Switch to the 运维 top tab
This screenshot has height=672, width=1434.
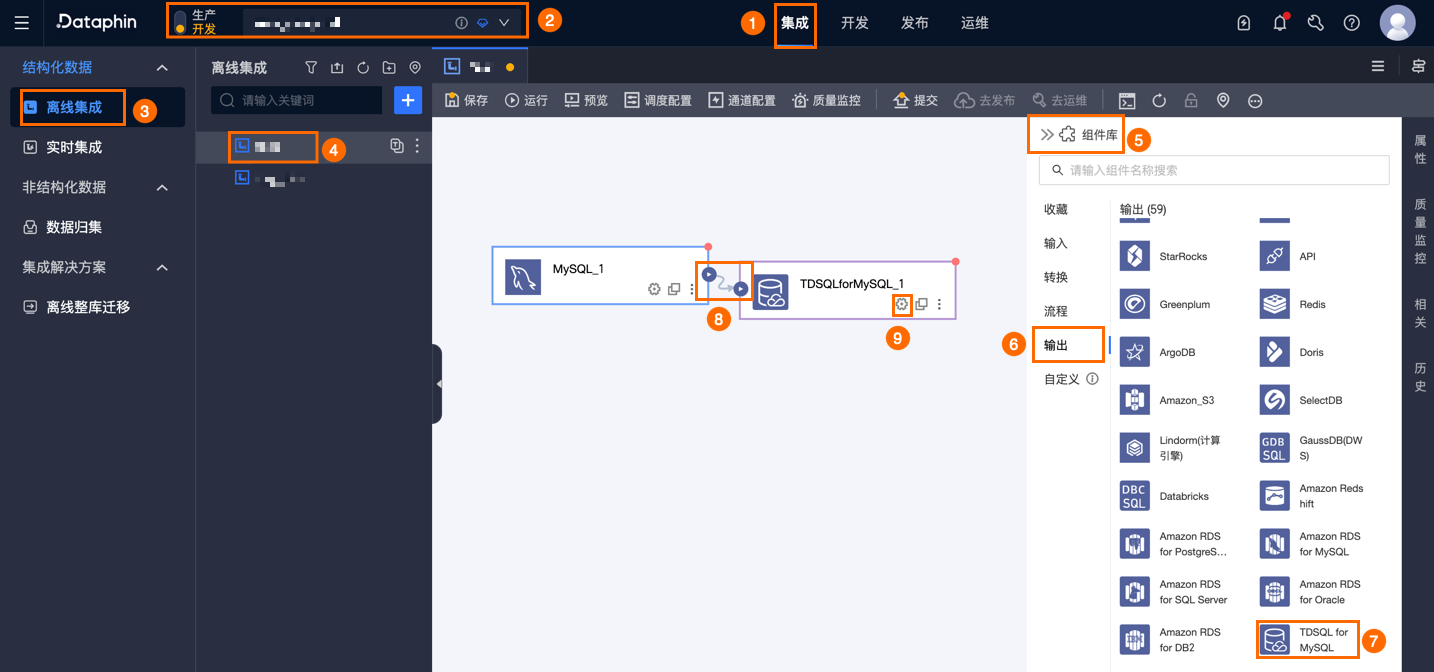coord(975,22)
